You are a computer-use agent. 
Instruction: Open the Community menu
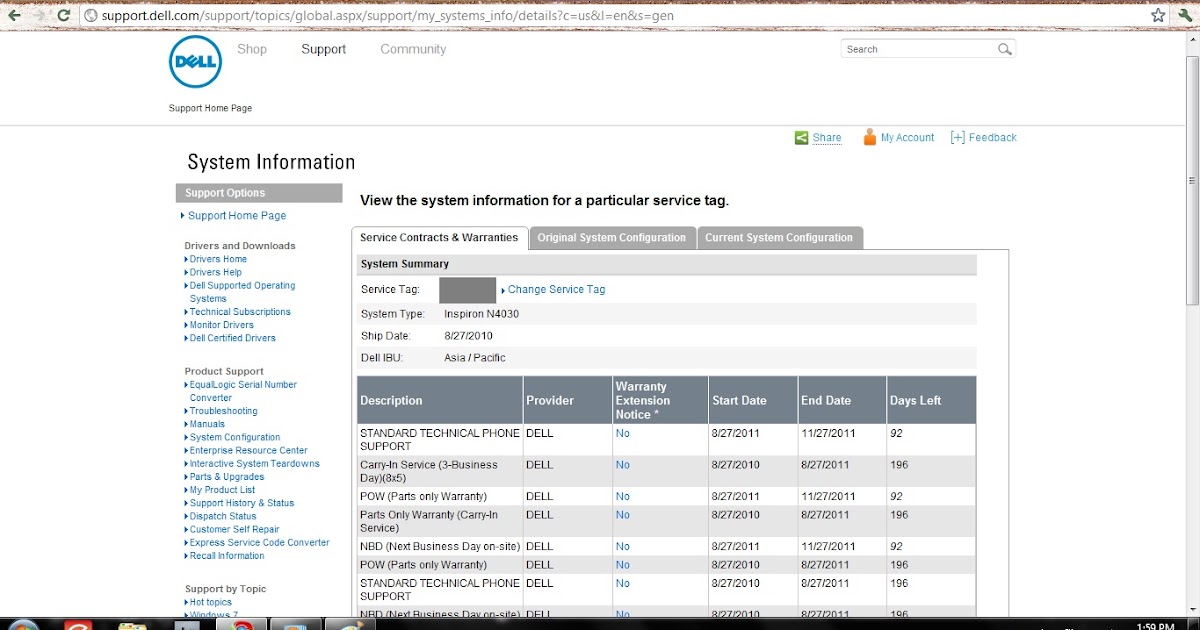[x=413, y=49]
